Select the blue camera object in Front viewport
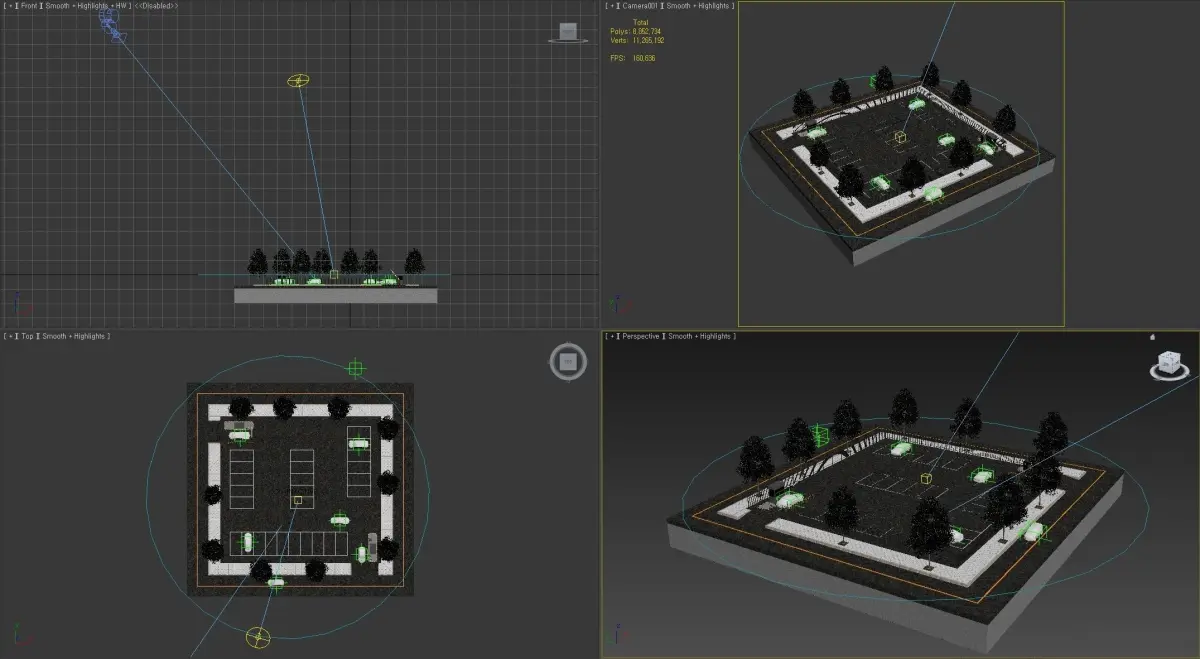Image resolution: width=1200 pixels, height=659 pixels. point(111,27)
